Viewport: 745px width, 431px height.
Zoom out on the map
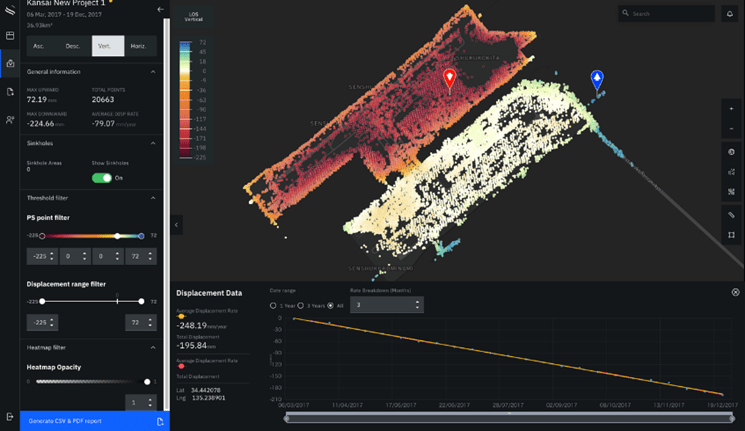coord(731,129)
